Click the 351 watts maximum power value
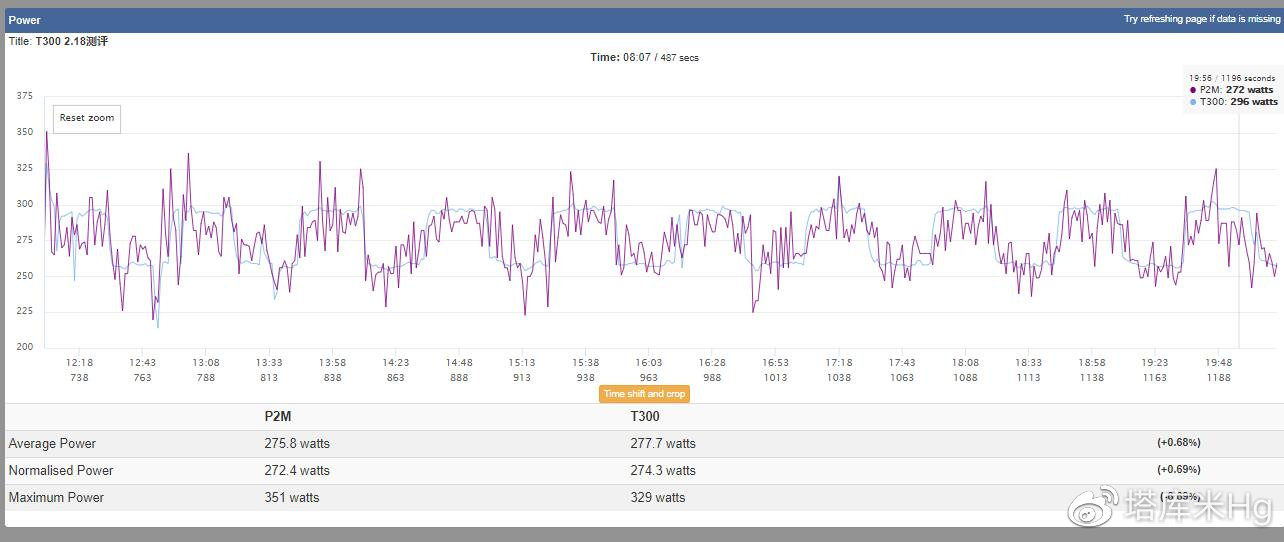The width and height of the screenshot is (1284, 542). pos(292,498)
